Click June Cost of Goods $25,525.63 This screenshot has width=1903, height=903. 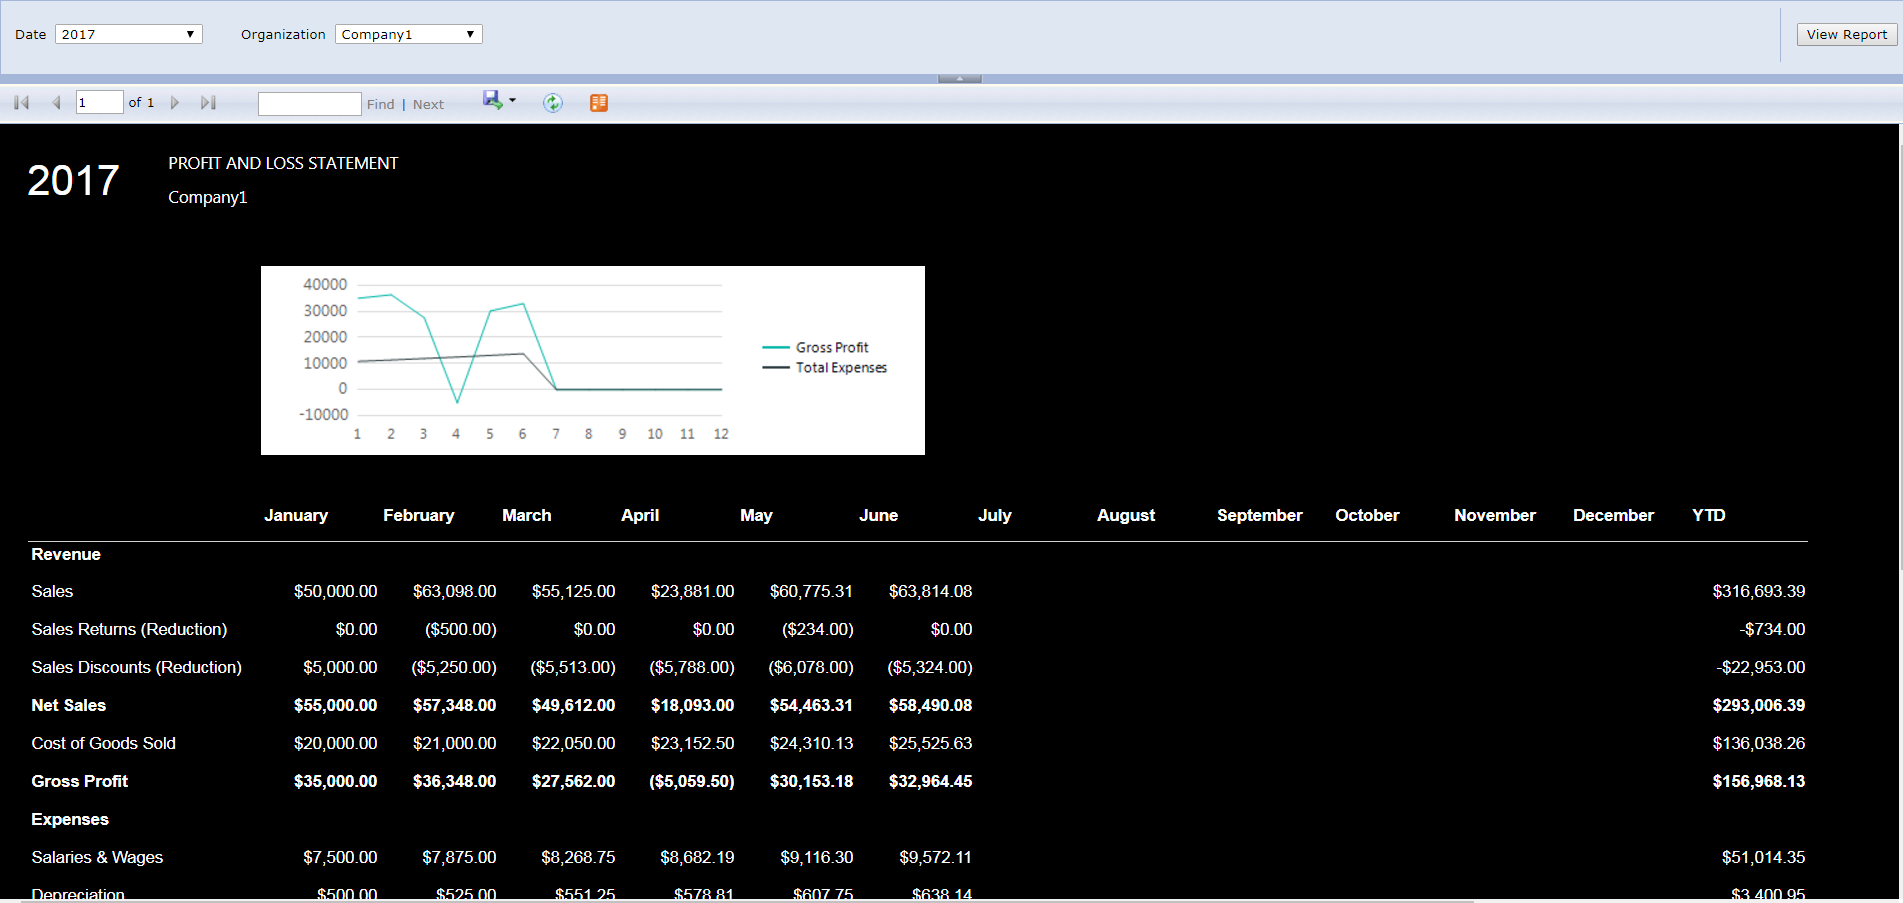930,743
